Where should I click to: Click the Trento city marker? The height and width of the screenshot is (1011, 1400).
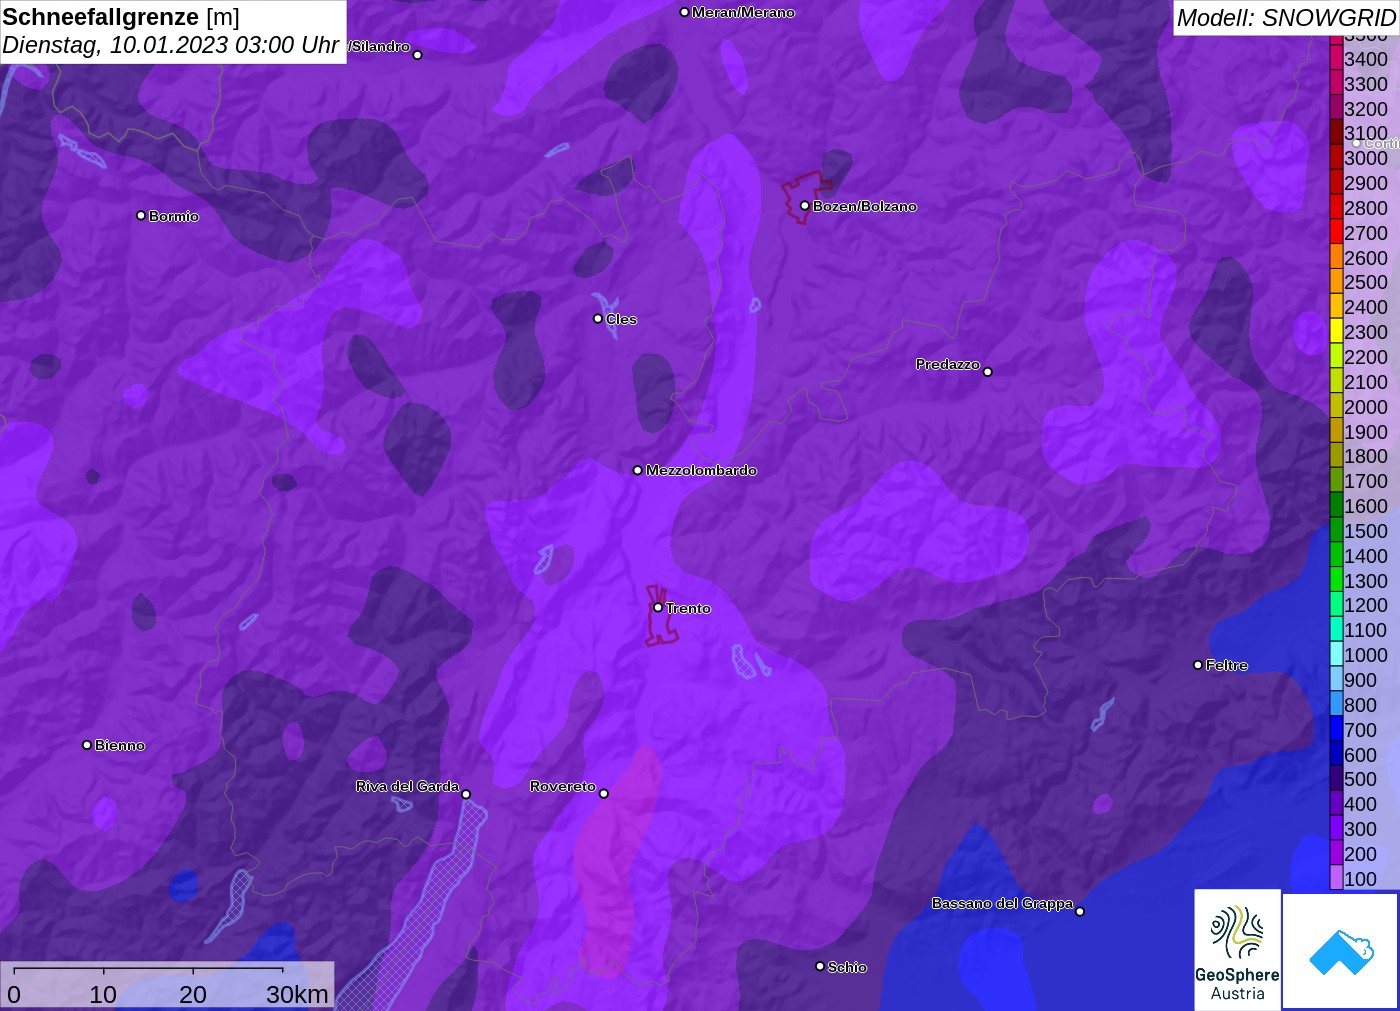(658, 607)
